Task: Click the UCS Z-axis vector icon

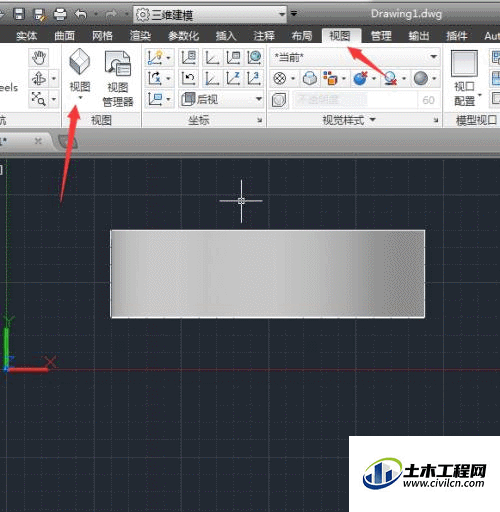Action: 233,79
